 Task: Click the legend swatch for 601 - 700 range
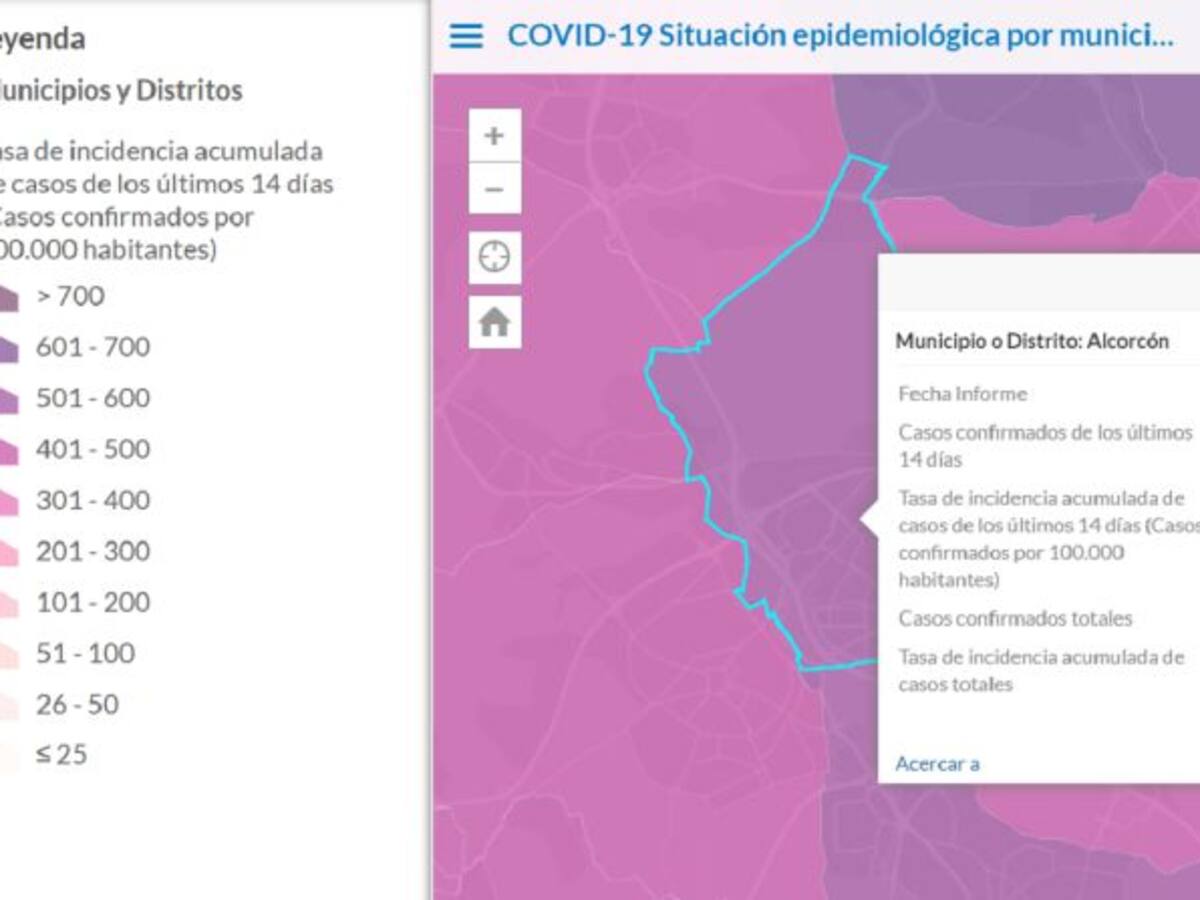(x=8, y=346)
